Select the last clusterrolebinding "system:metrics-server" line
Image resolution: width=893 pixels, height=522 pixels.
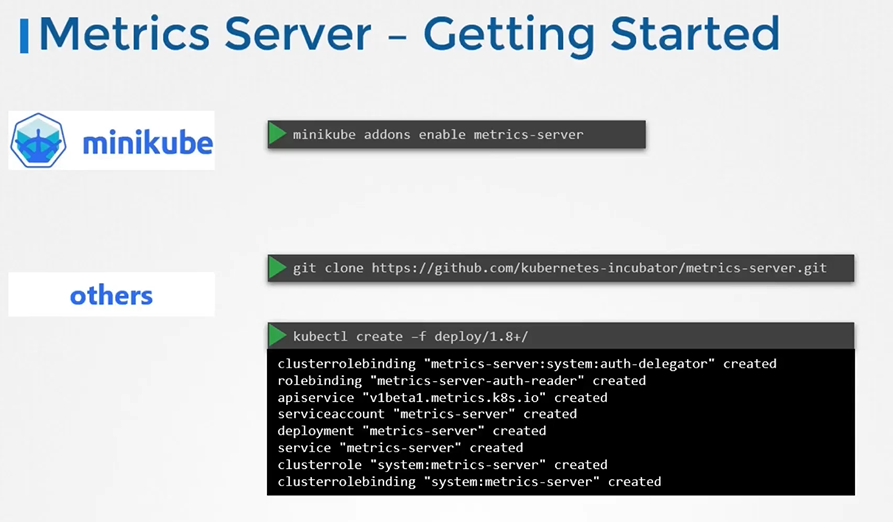469,482
